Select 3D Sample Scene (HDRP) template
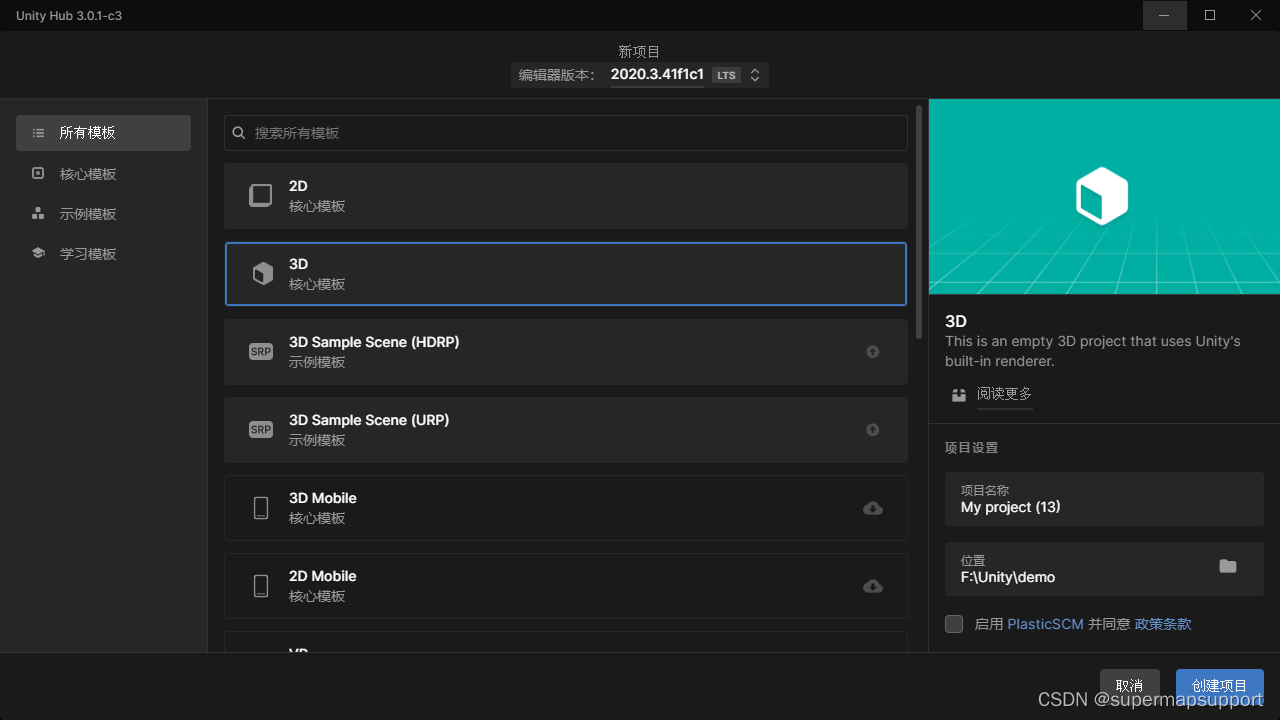Image resolution: width=1280 pixels, height=720 pixels. point(566,352)
